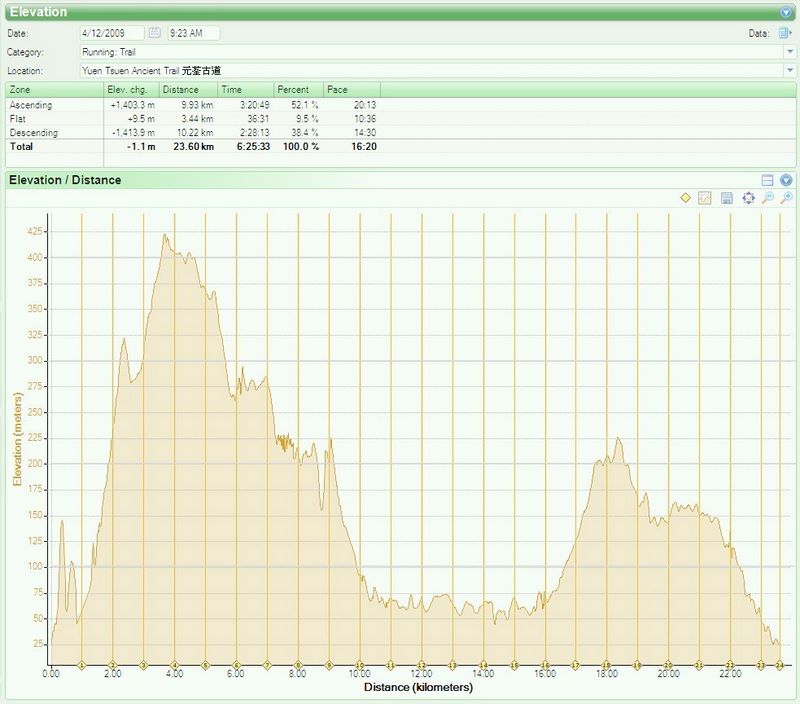Open the Data options menu icon
This screenshot has width=800, height=704.
tap(785, 33)
